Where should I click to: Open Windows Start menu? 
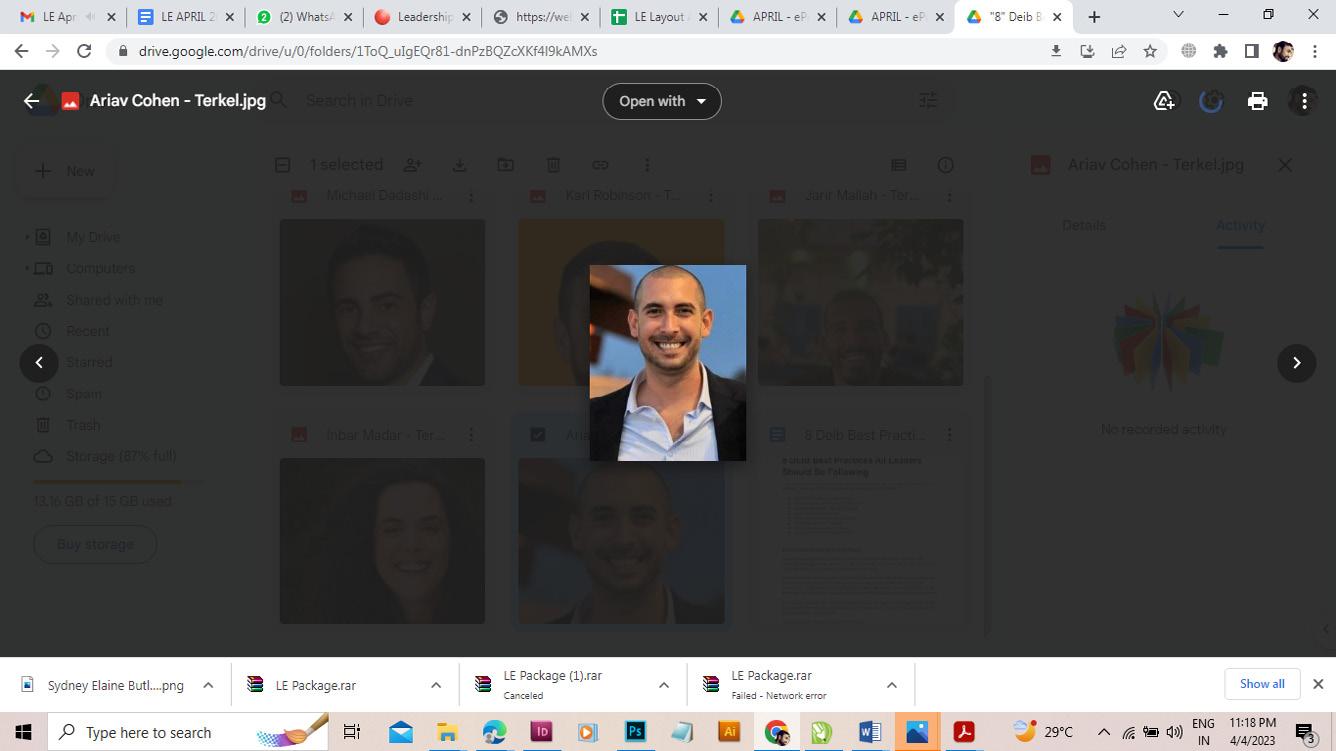click(23, 732)
